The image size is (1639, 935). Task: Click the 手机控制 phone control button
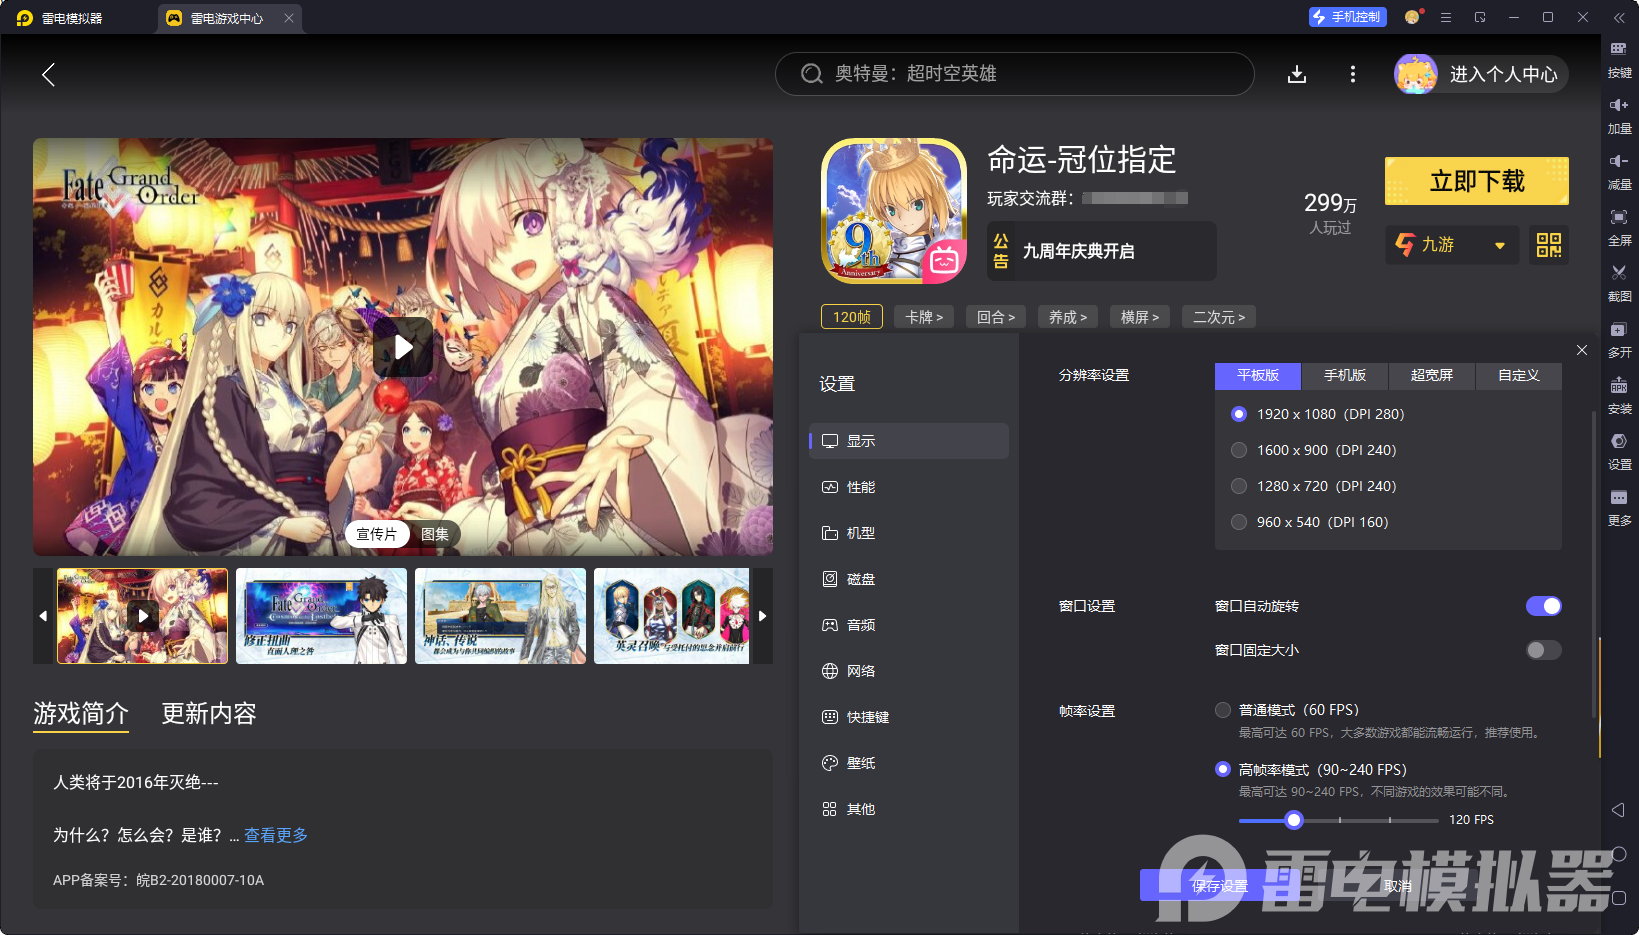point(1347,17)
